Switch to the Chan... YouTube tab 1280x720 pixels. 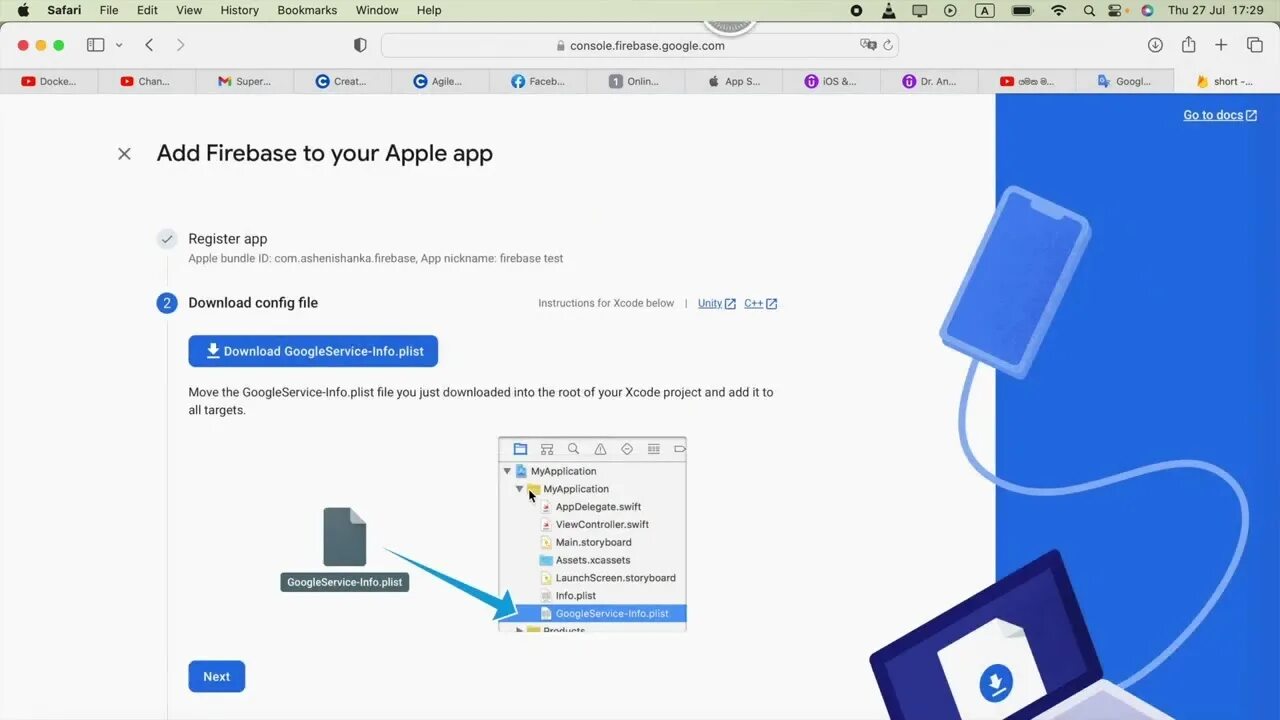click(147, 82)
